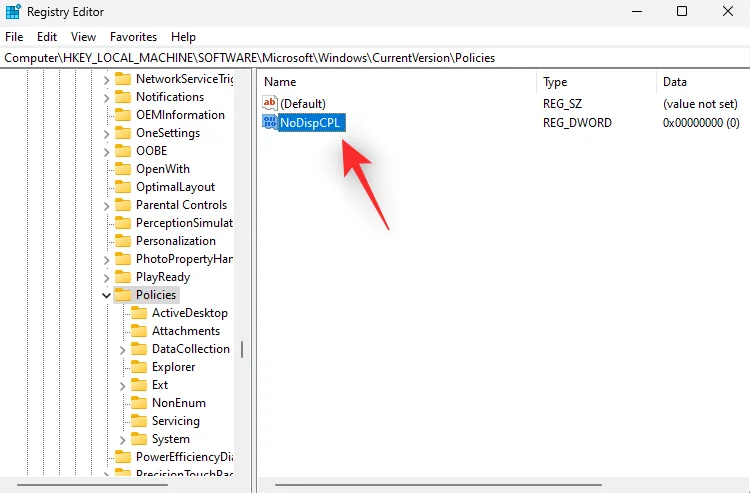Click the PlayReady folder icon
The width and height of the screenshot is (750, 493).
123,277
